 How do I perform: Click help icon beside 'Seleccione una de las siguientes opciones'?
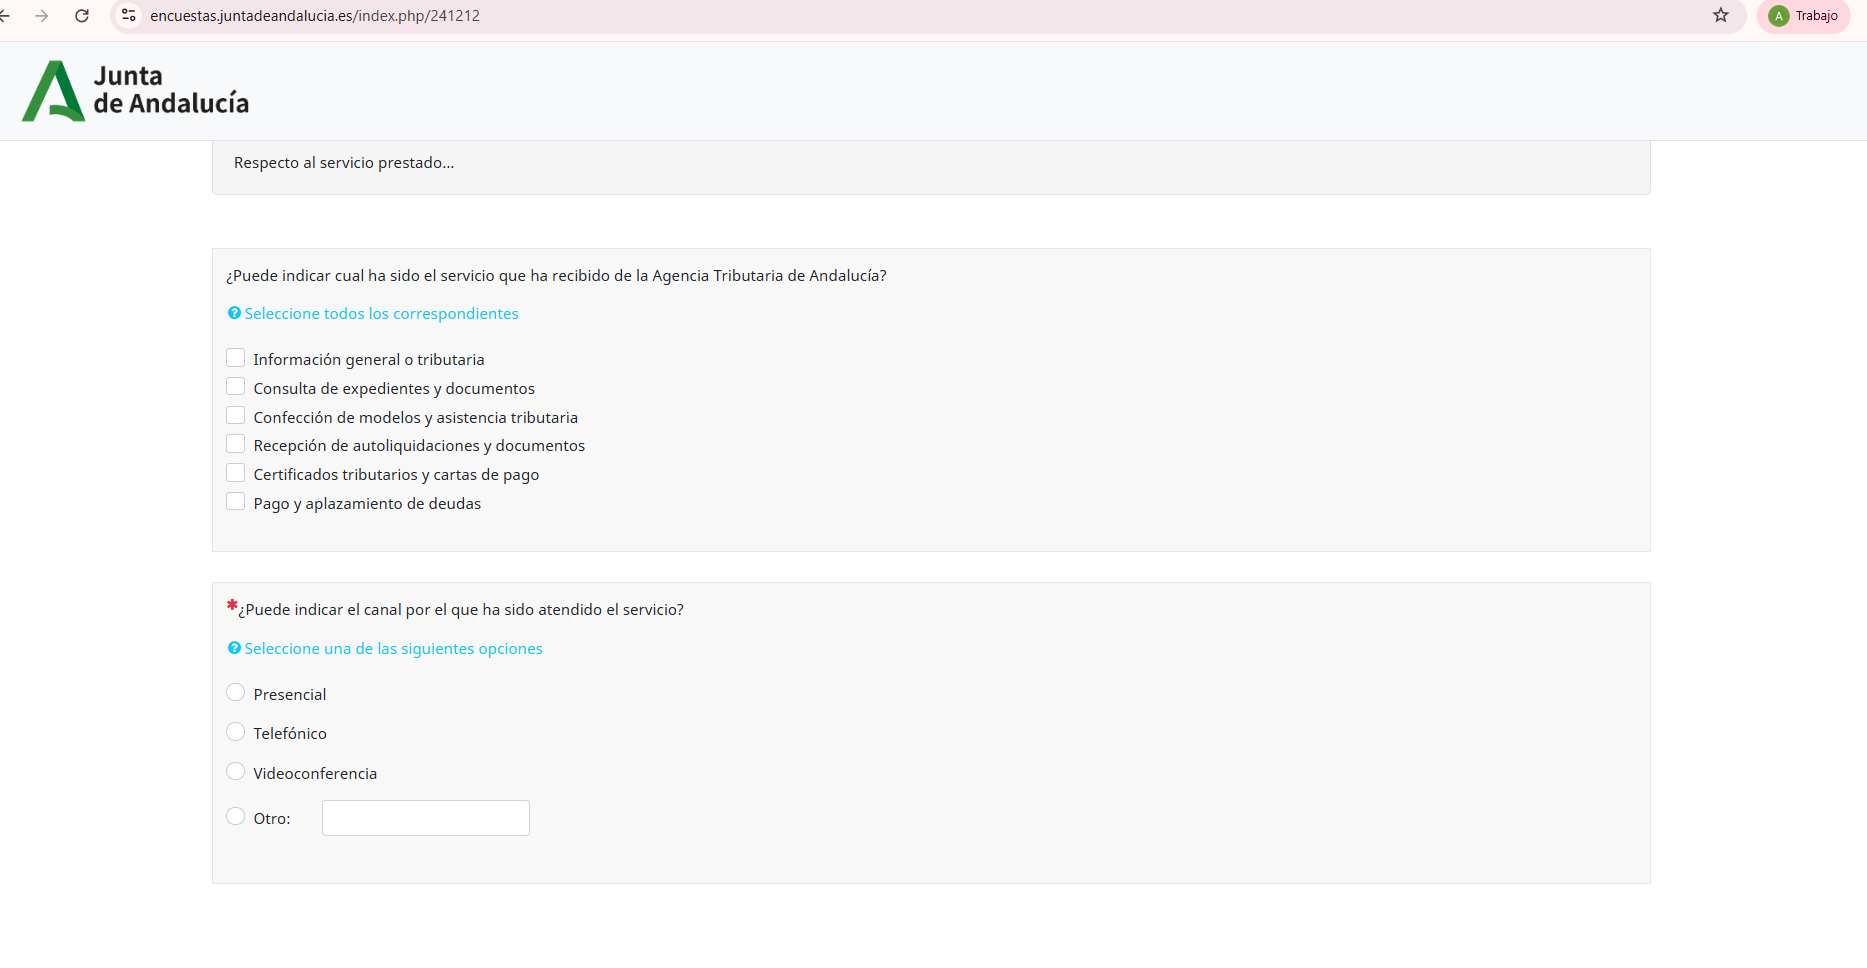pyautogui.click(x=234, y=648)
